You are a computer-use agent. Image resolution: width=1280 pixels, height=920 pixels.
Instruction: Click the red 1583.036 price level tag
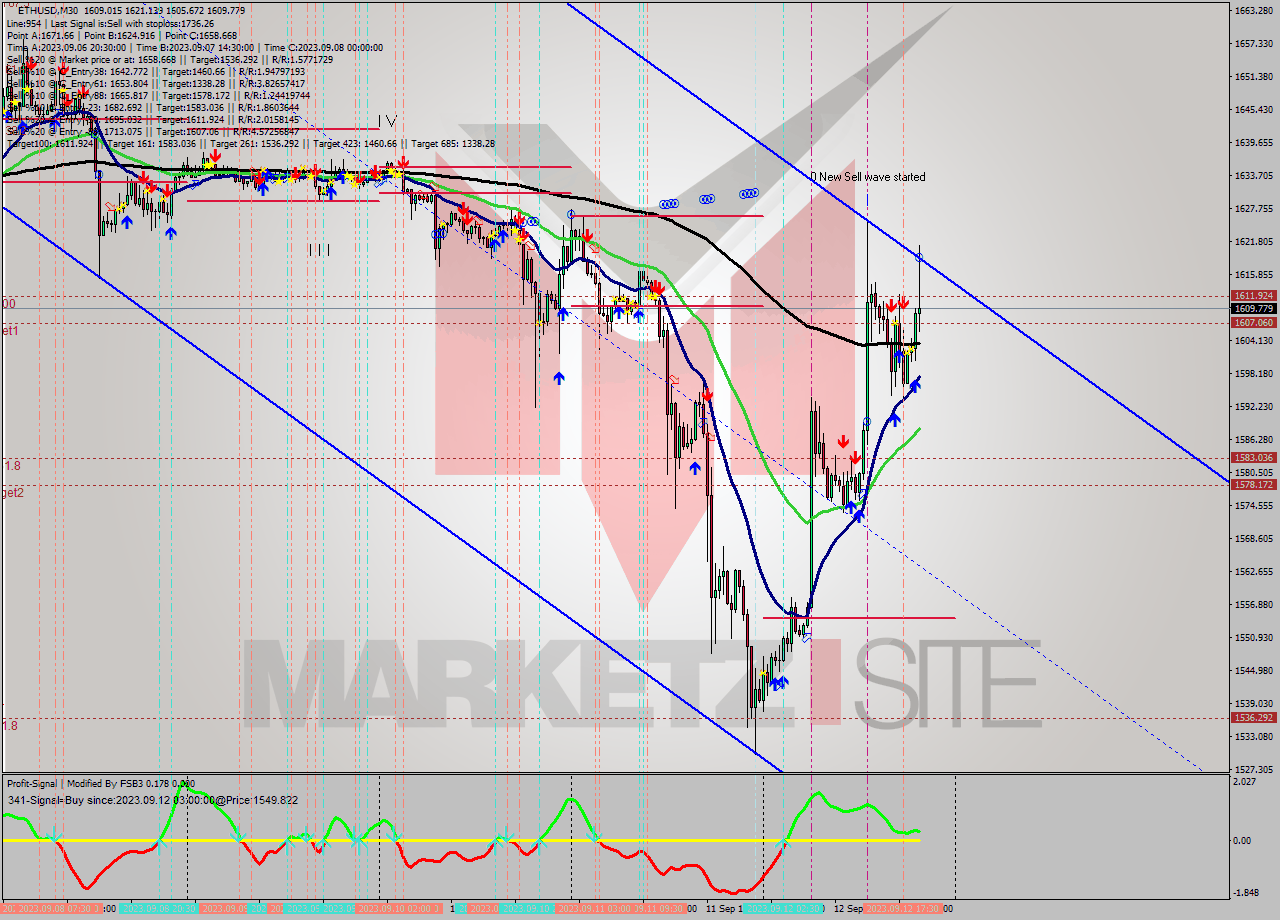(1253, 458)
